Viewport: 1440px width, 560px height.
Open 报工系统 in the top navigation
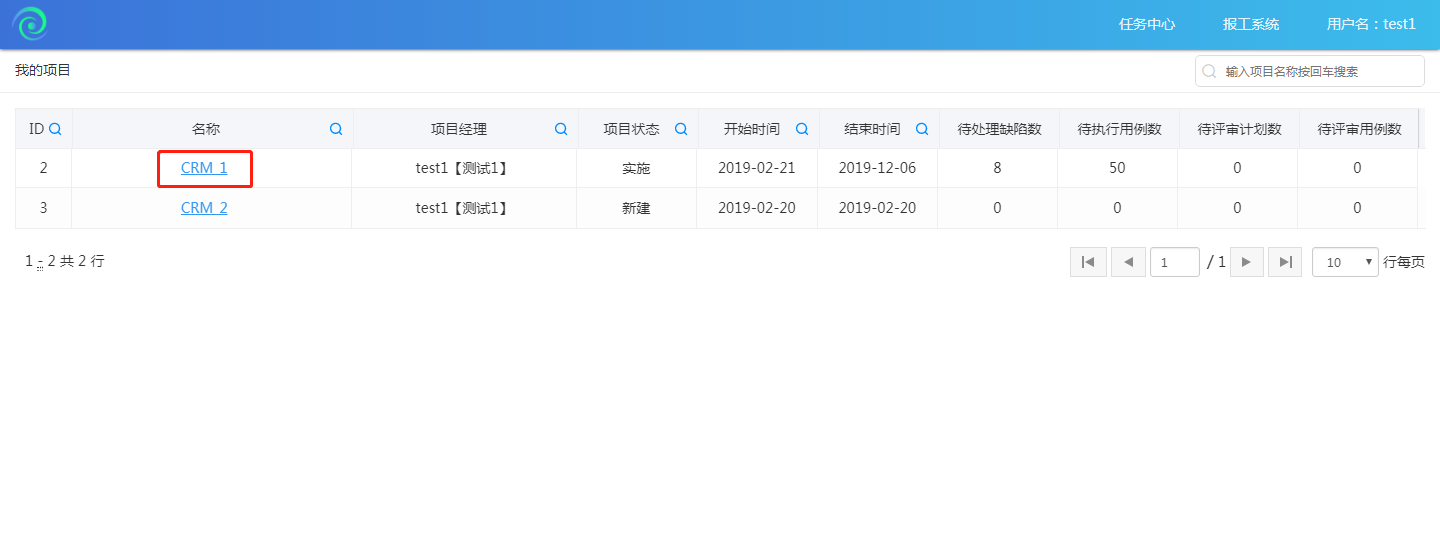pos(1251,24)
